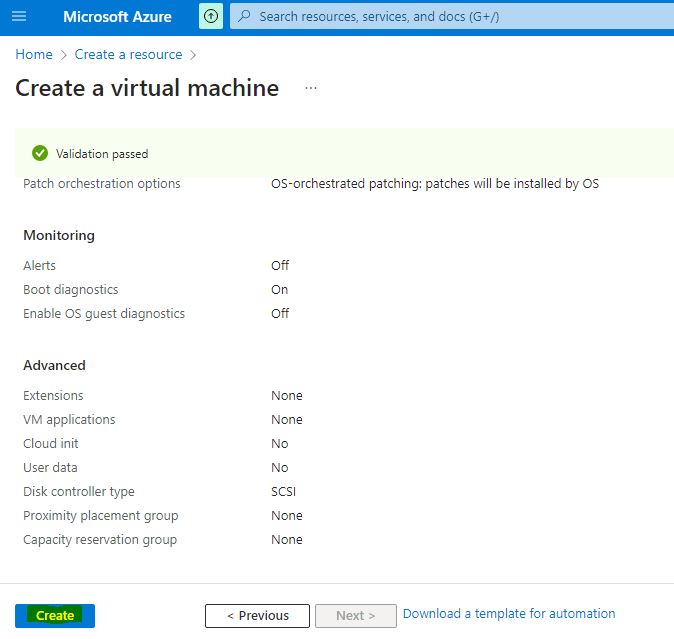Click the chevron after Create a resource

point(193,55)
